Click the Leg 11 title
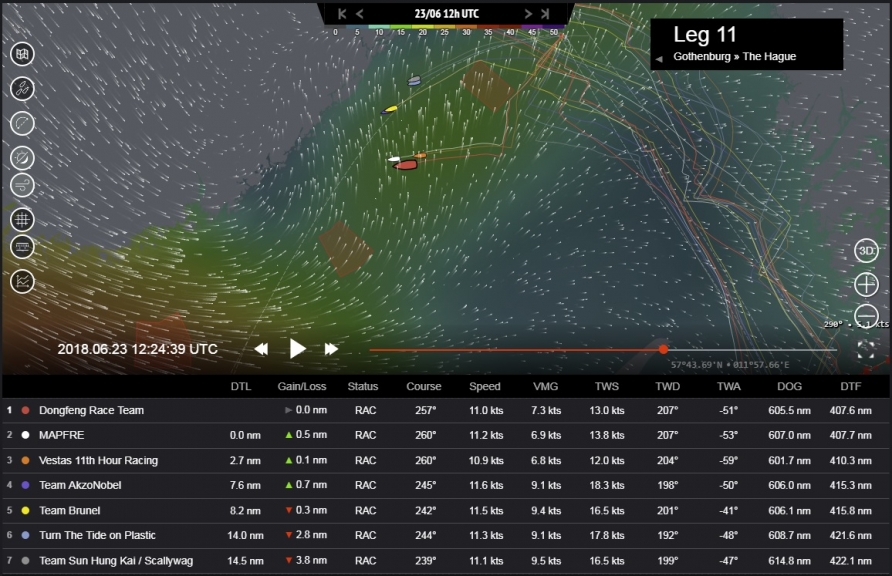 click(x=705, y=35)
